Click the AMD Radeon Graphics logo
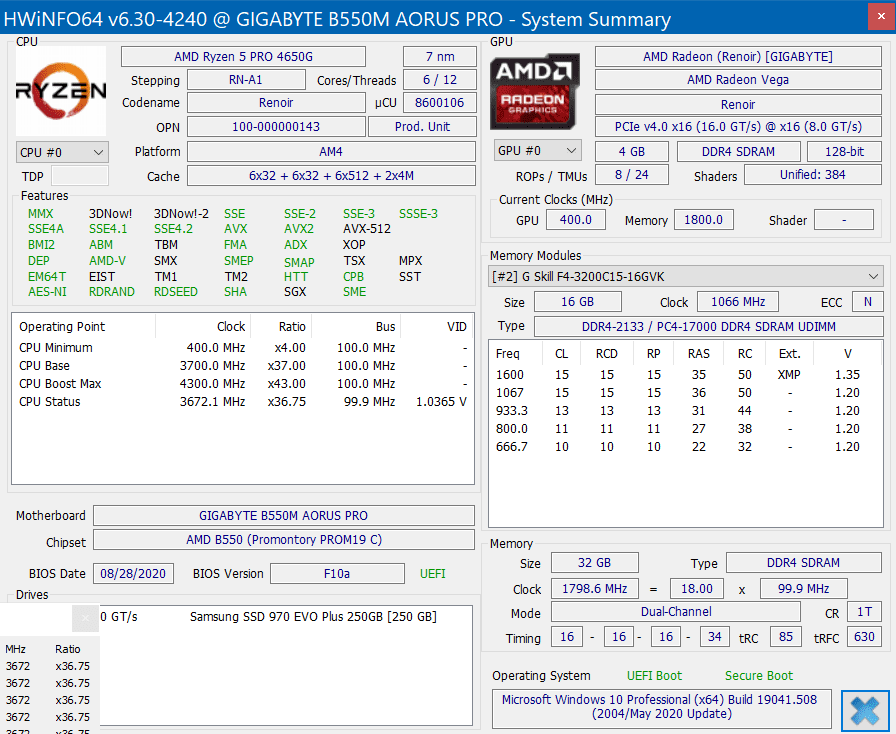Viewport: 896px width, 734px height. 535,91
